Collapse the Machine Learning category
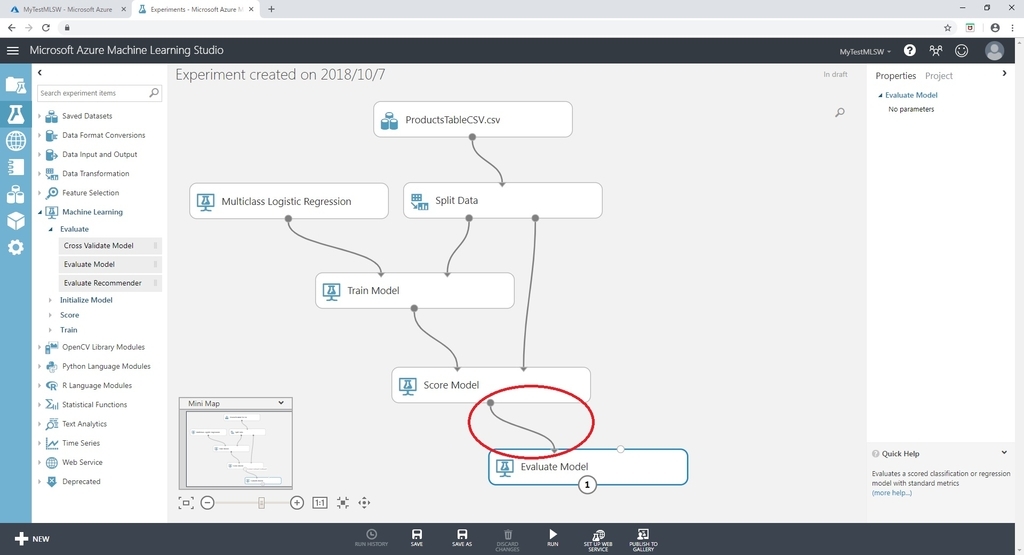Viewport: 1024px width, 555px height. 39,212
